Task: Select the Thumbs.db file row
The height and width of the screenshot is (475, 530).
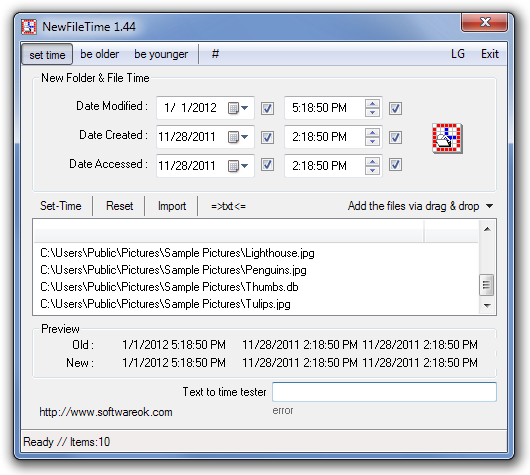Action: click(x=256, y=287)
